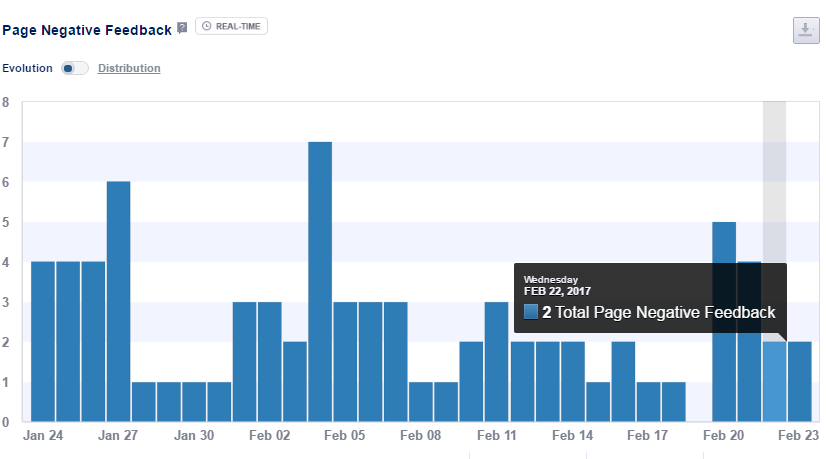Click the Total Page Negative Feedback tooltip text
The height and width of the screenshot is (459, 826).
click(x=665, y=313)
